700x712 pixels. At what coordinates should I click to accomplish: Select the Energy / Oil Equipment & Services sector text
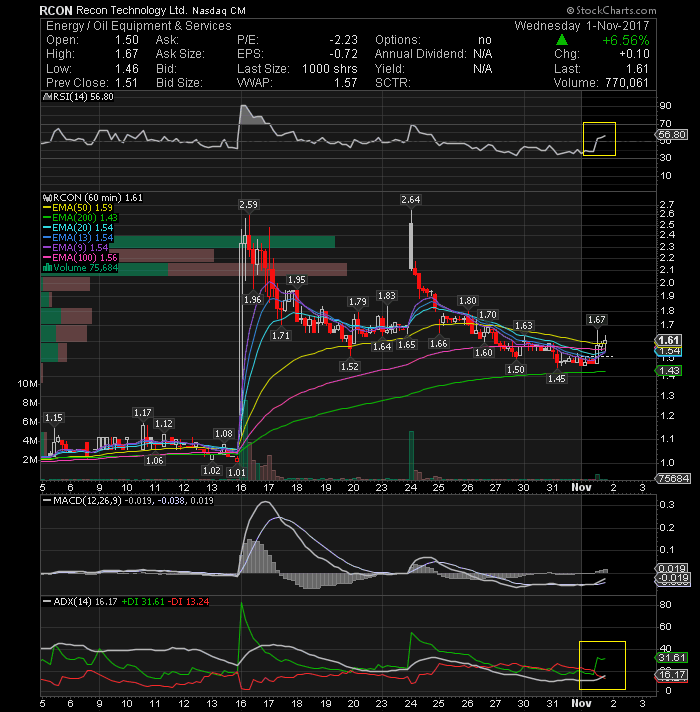point(138,26)
